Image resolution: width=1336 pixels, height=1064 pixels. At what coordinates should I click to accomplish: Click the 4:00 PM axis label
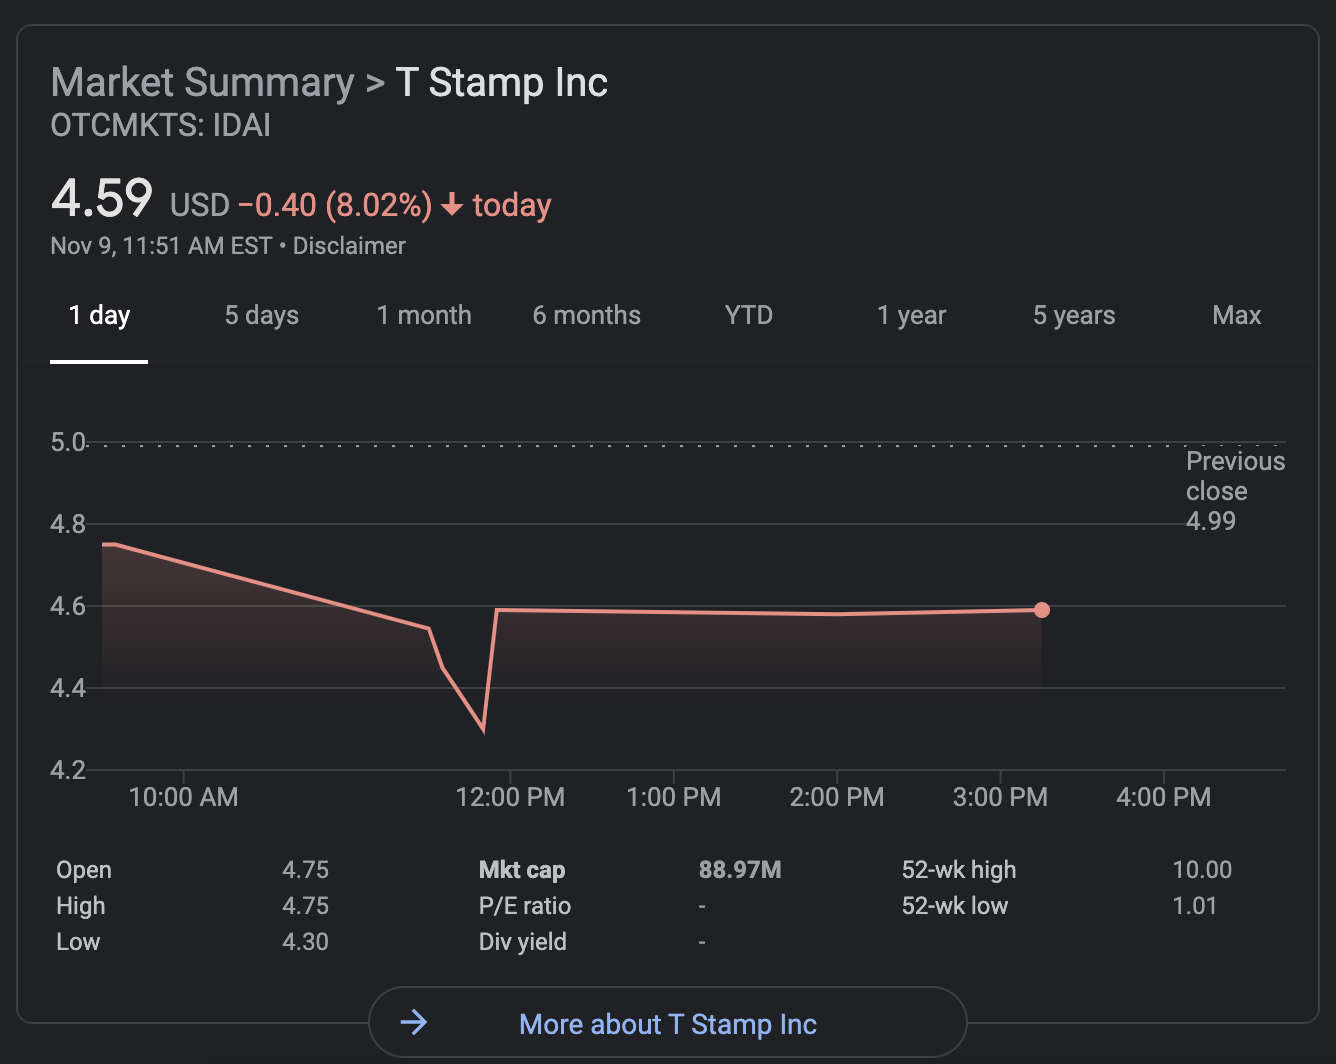pos(1163,797)
